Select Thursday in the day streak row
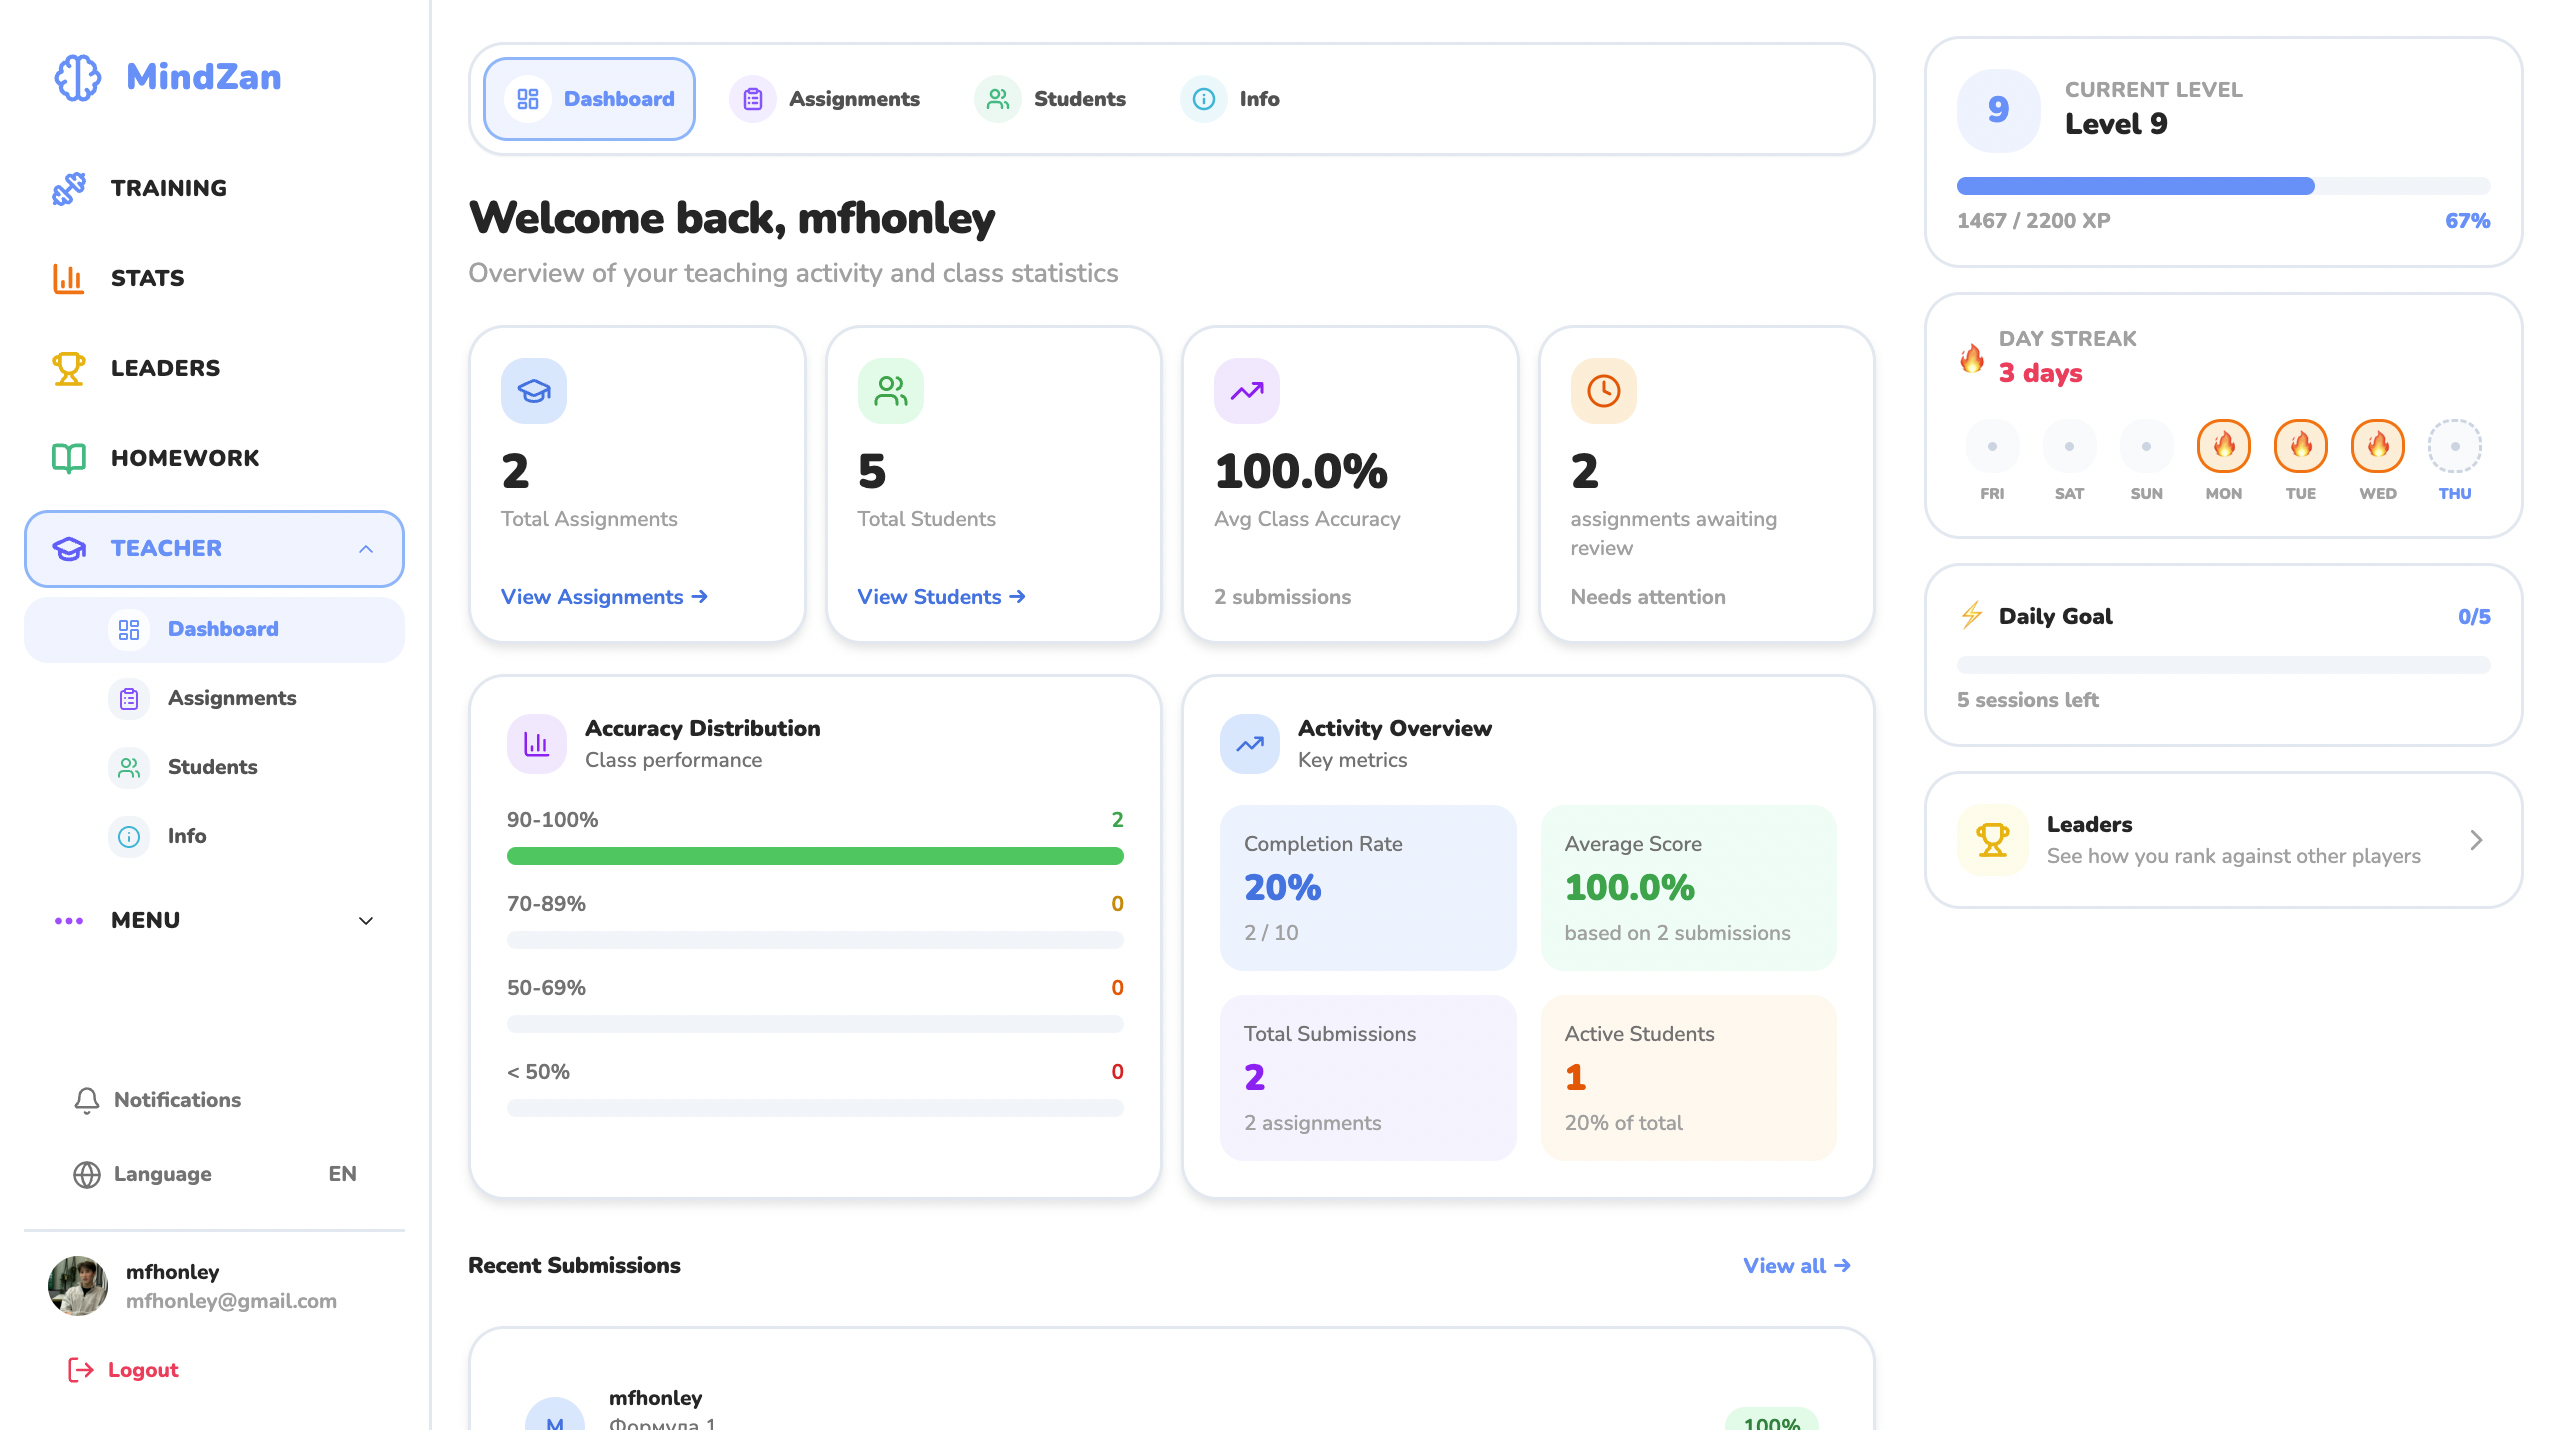 point(2455,447)
